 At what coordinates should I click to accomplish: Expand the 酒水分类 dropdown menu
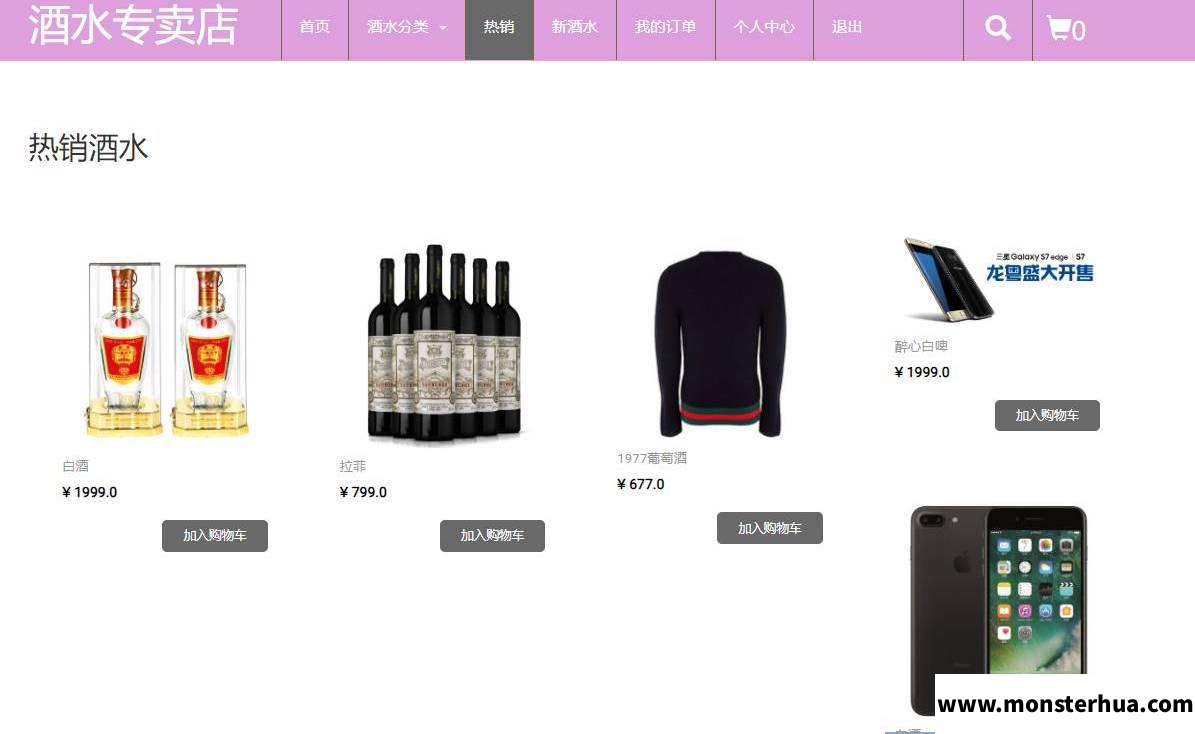[406, 27]
